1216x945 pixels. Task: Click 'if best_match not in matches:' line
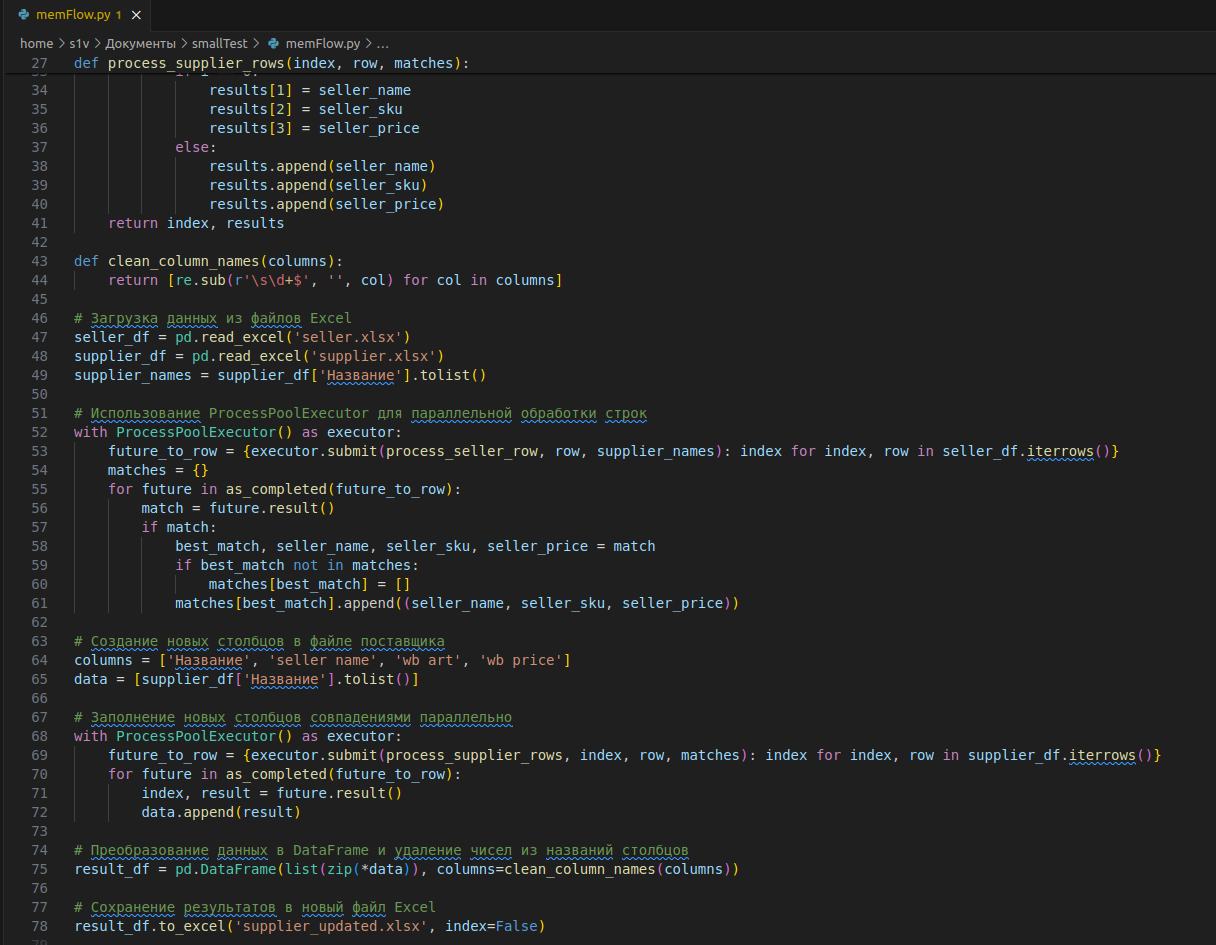[297, 565]
